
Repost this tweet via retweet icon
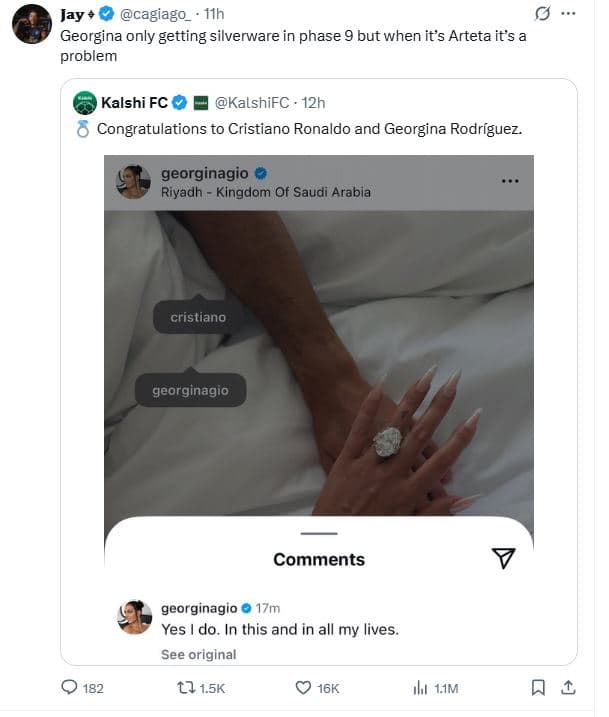pyautogui.click(x=183, y=687)
